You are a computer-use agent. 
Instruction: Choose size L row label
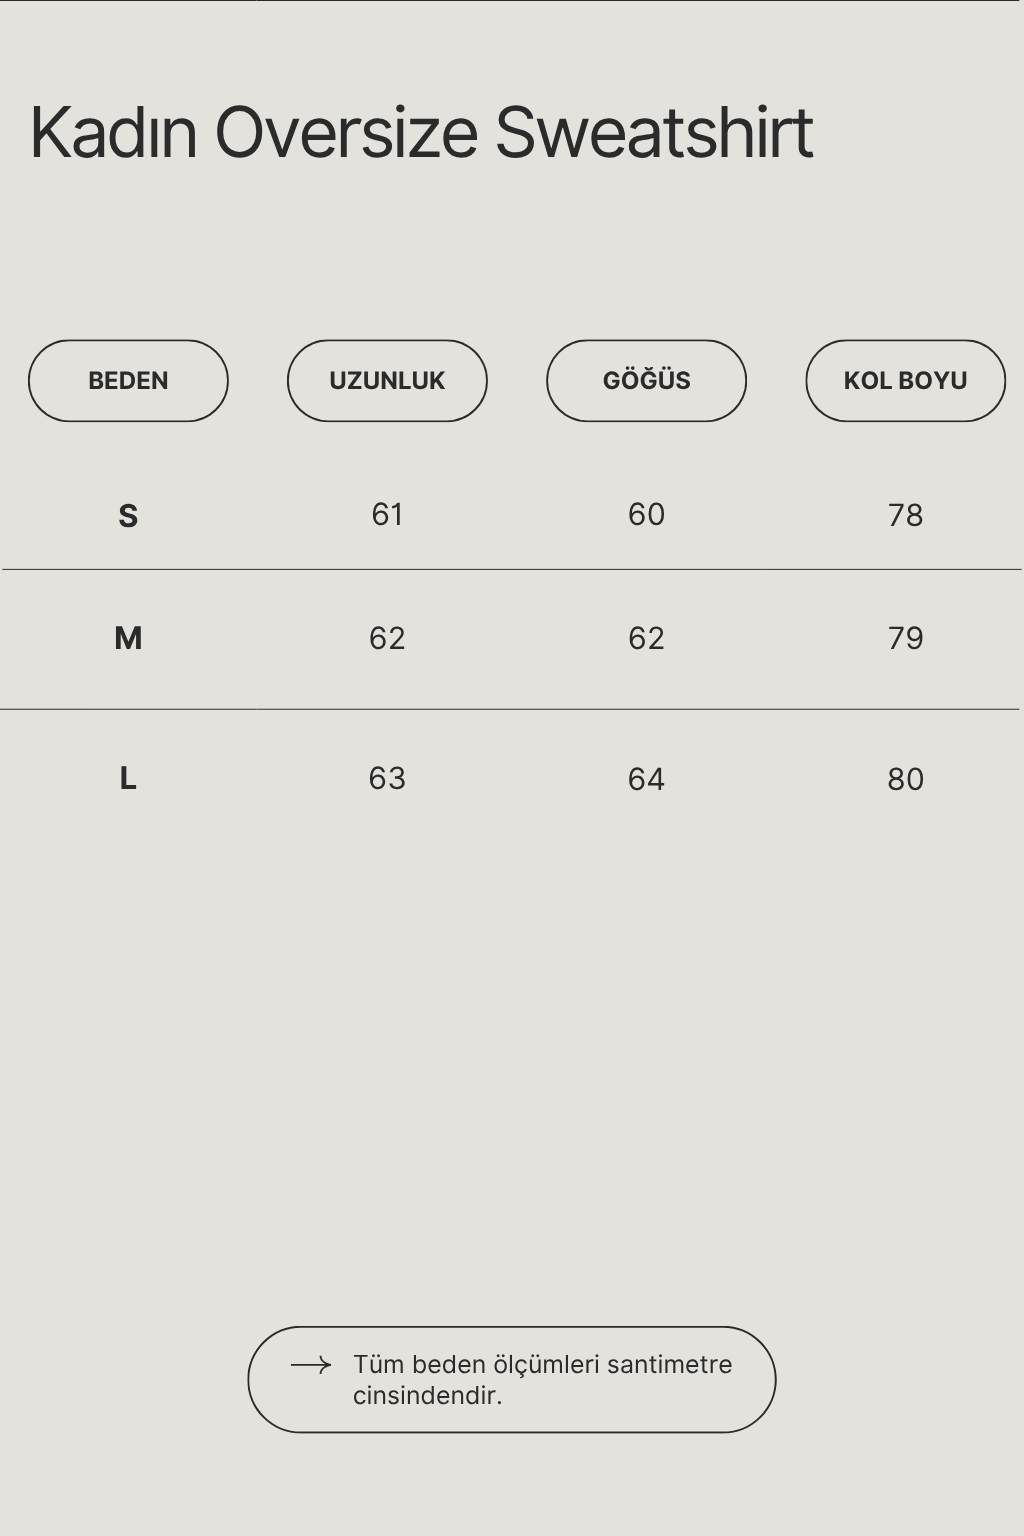128,778
